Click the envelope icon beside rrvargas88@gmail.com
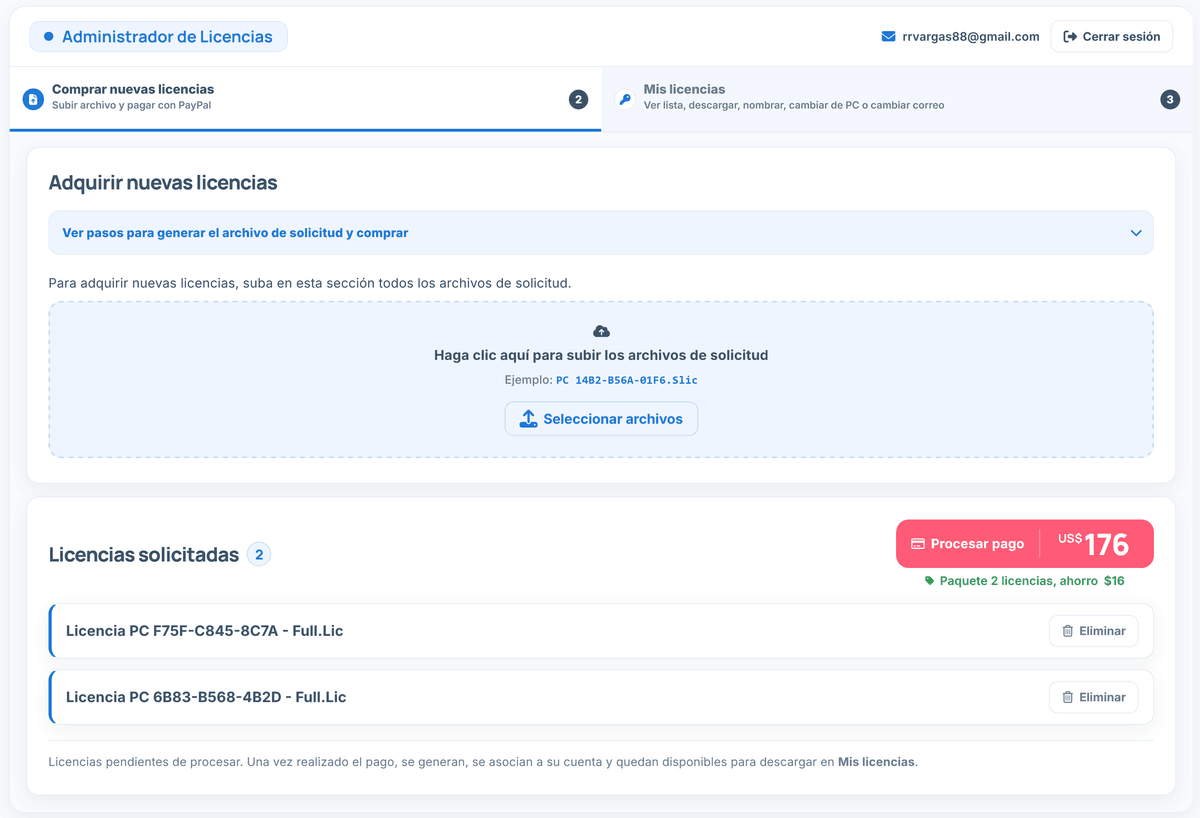This screenshot has width=1200, height=818. [888, 37]
